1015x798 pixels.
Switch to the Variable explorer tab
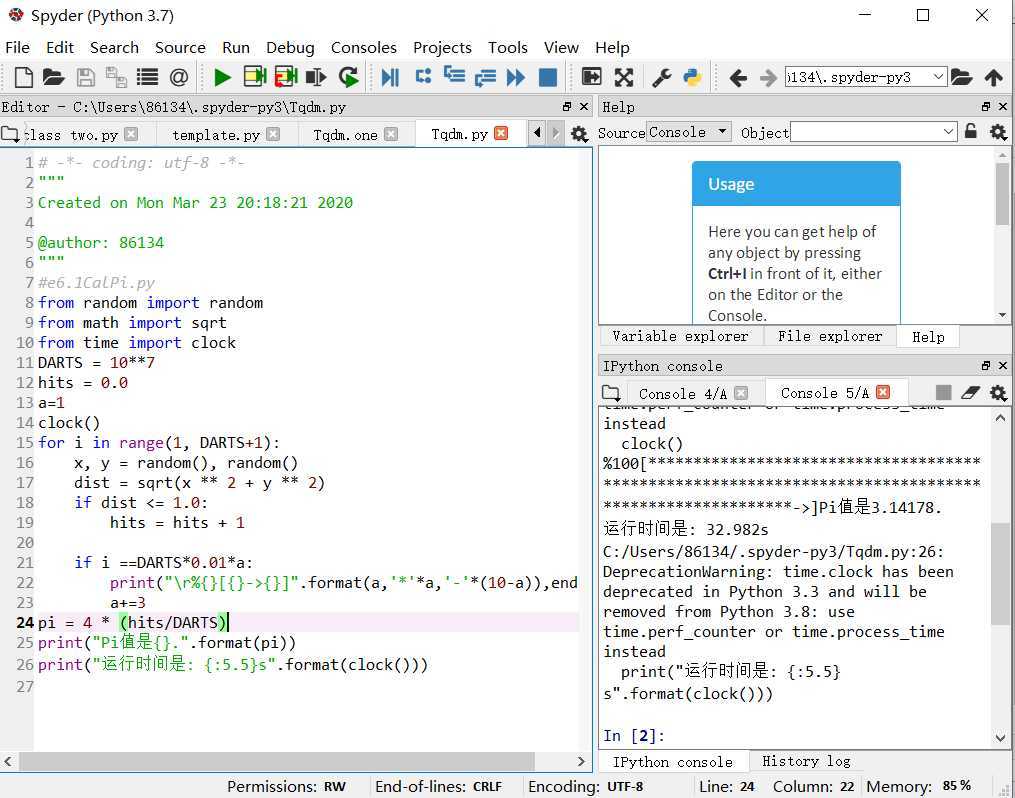(680, 337)
